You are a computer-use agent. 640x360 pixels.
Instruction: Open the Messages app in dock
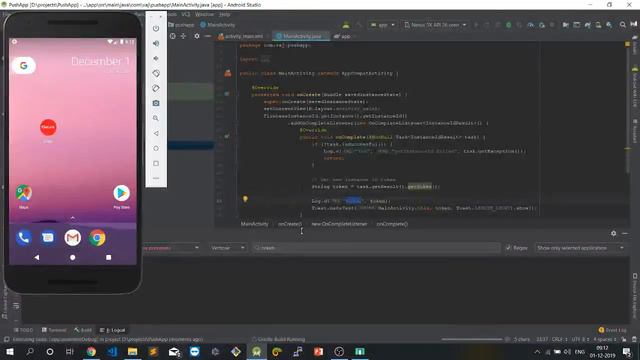tap(48, 238)
